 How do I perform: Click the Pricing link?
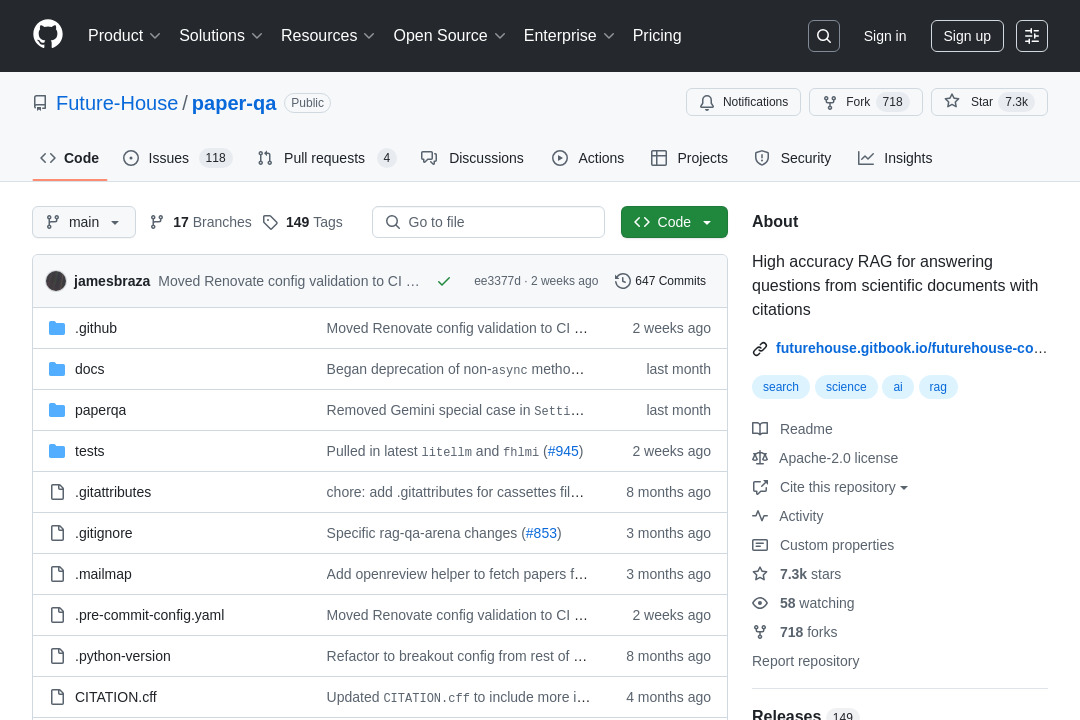pos(657,36)
